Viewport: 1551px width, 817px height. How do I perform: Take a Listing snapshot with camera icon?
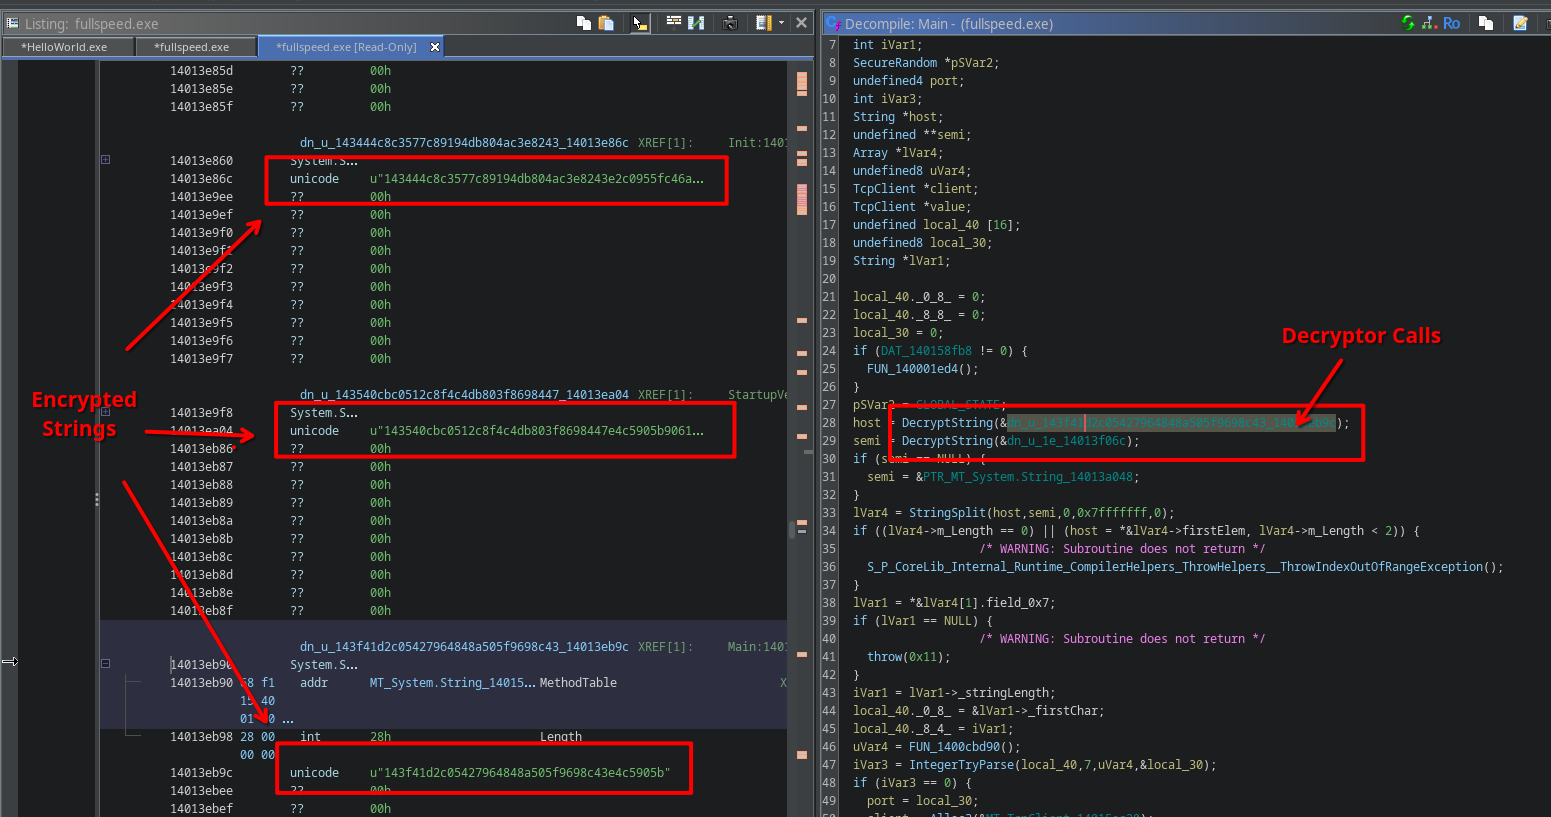tap(730, 23)
